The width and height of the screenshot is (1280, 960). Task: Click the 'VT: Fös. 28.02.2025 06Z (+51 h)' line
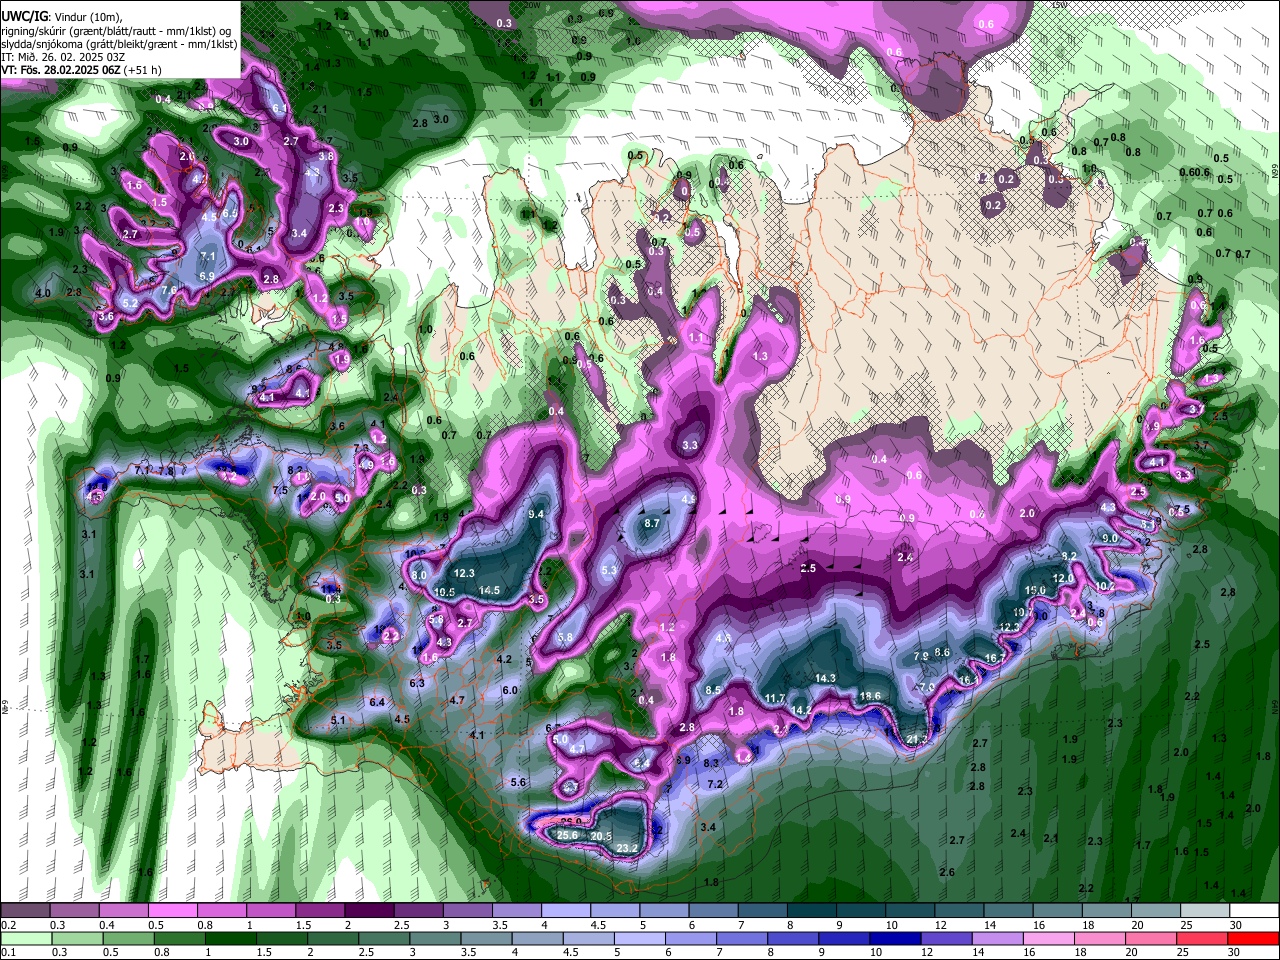(81, 70)
